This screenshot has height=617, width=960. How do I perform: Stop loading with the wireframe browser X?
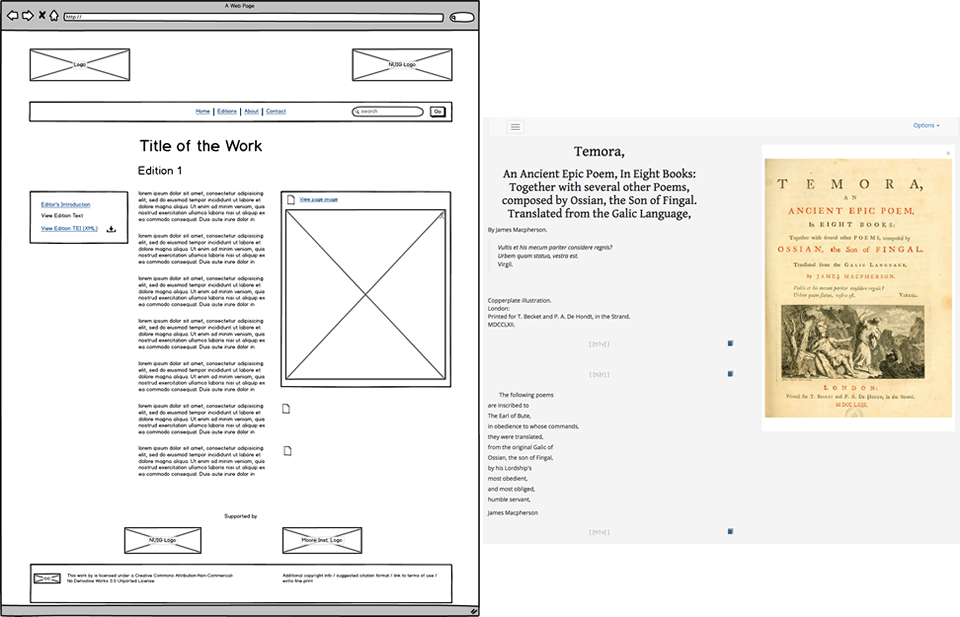click(x=42, y=15)
